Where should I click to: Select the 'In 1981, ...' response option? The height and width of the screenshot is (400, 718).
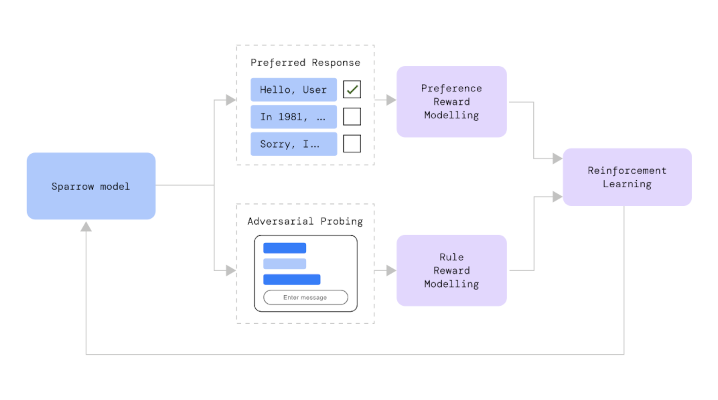(x=293, y=117)
